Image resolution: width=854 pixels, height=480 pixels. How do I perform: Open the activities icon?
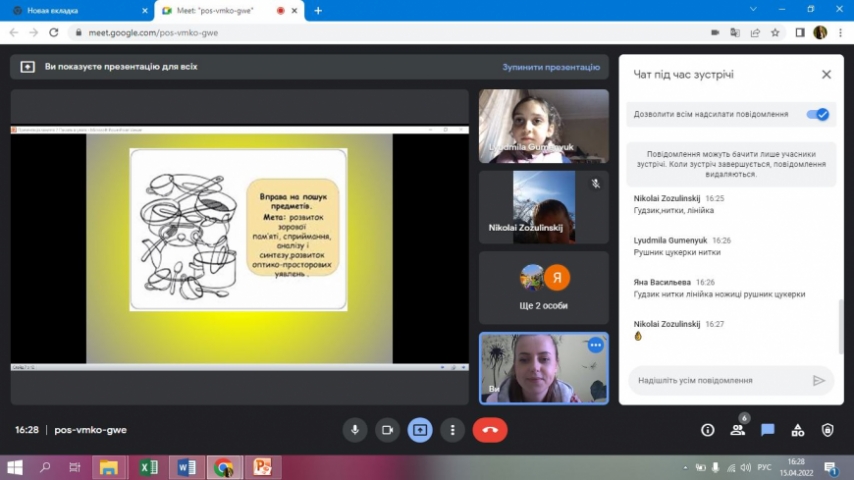(x=797, y=430)
